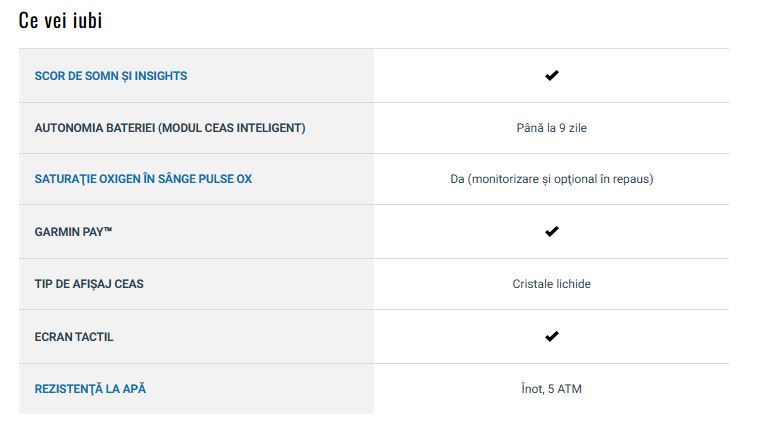Open the Scor de somn și Insights link

(x=111, y=76)
